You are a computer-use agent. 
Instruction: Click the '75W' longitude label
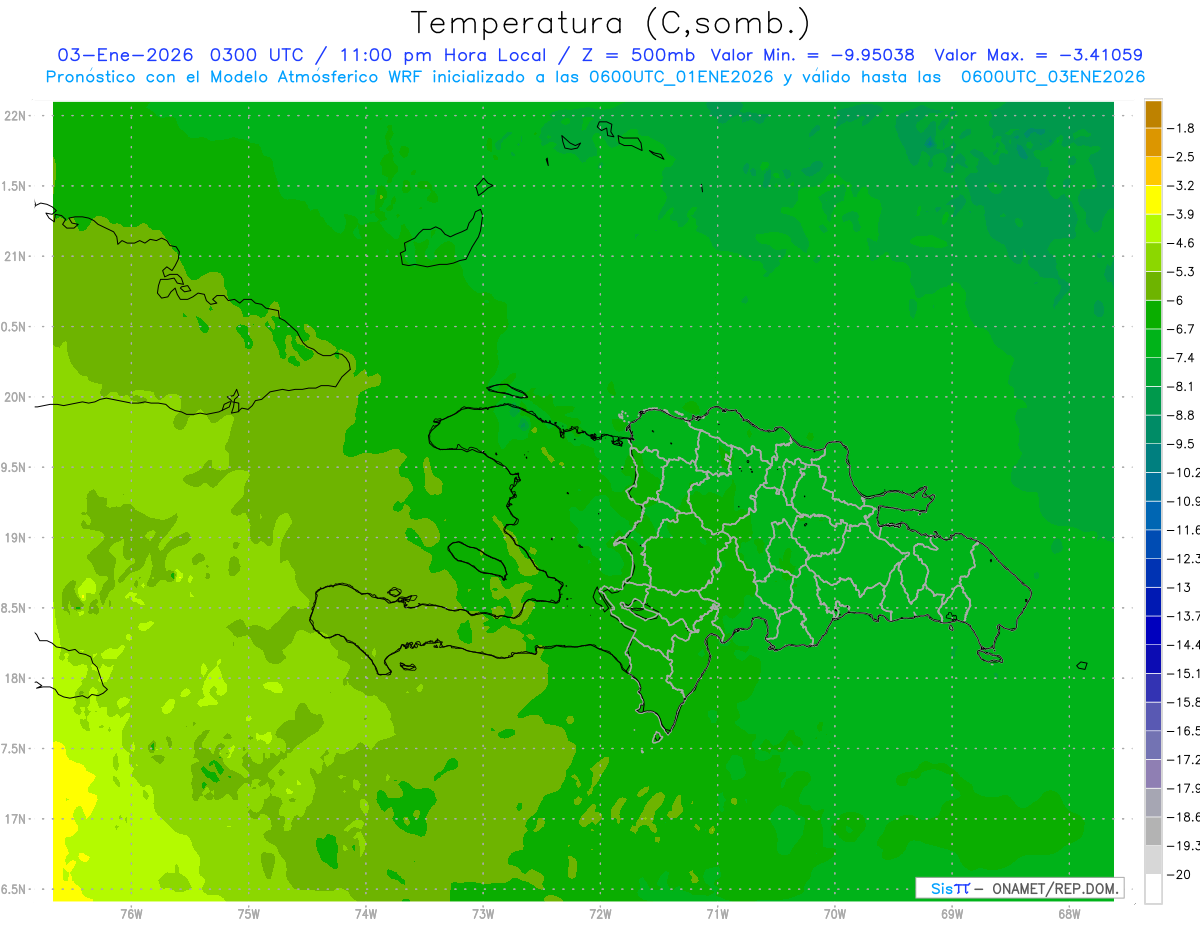tap(249, 913)
